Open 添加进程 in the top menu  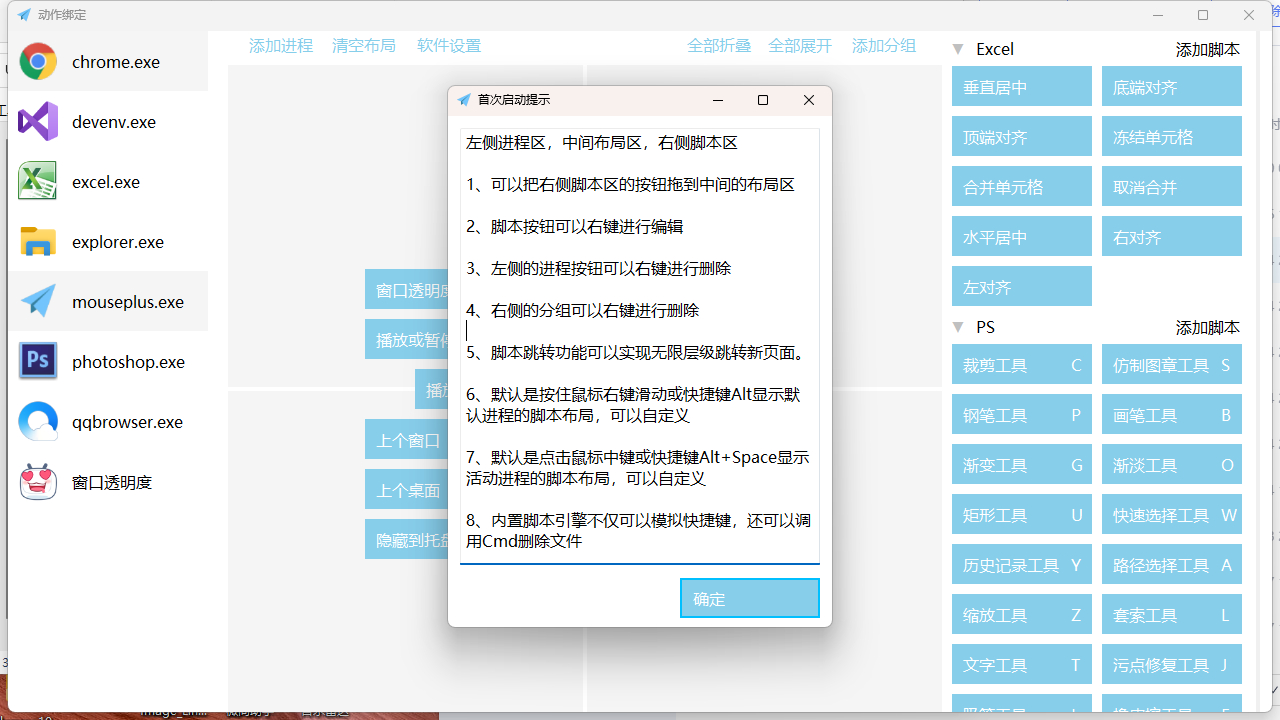click(281, 46)
